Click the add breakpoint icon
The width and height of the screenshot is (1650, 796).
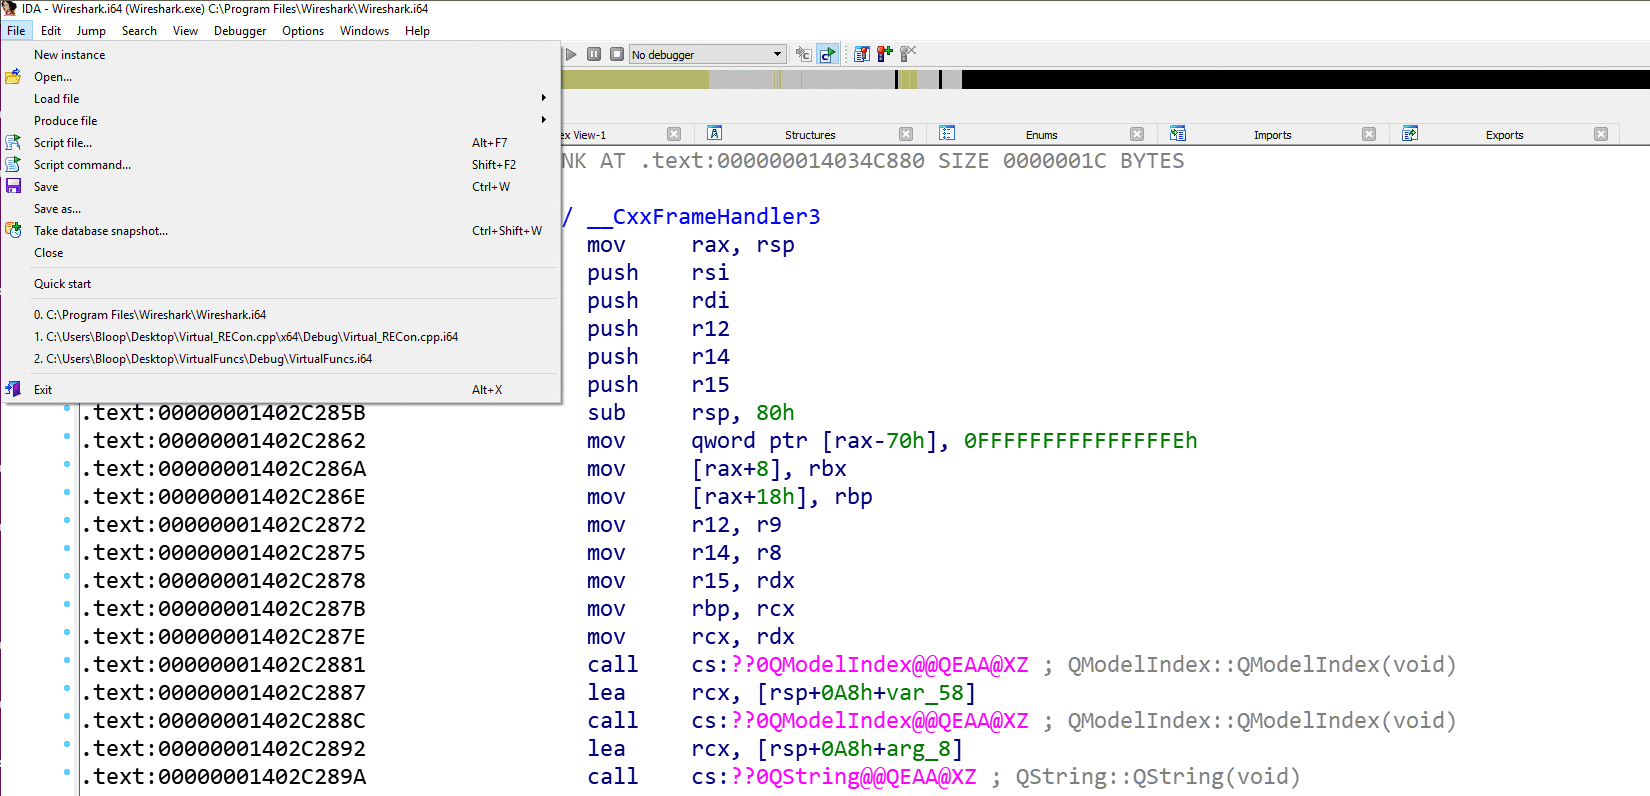[x=884, y=54]
